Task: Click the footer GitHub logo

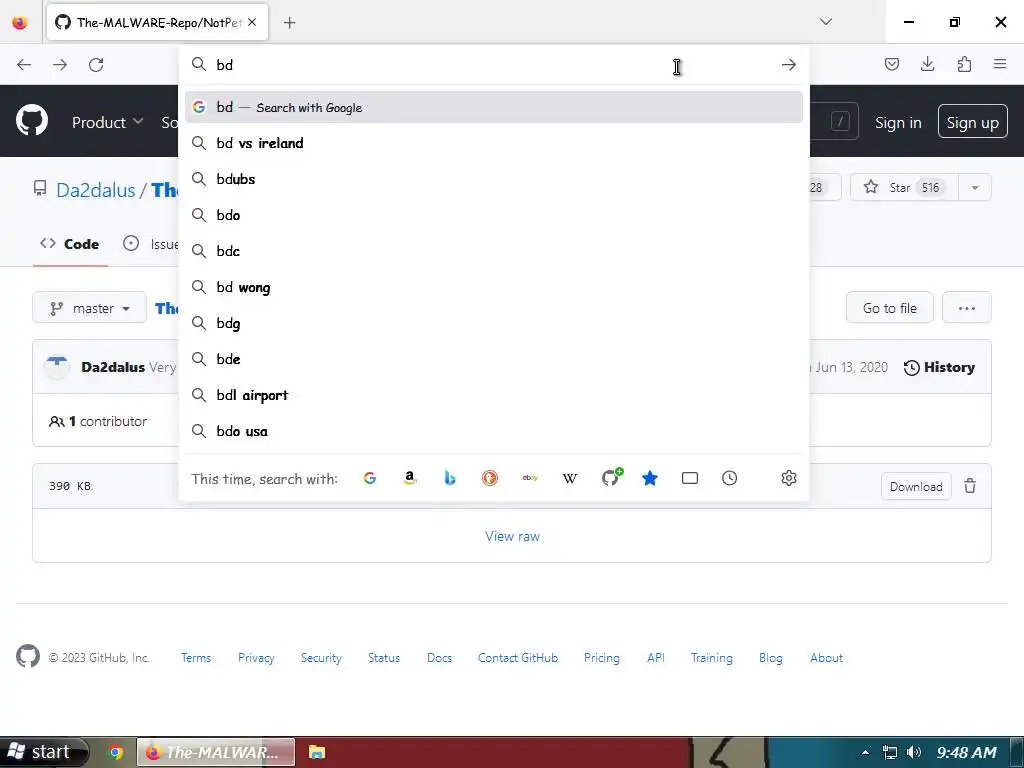Action: [28, 656]
